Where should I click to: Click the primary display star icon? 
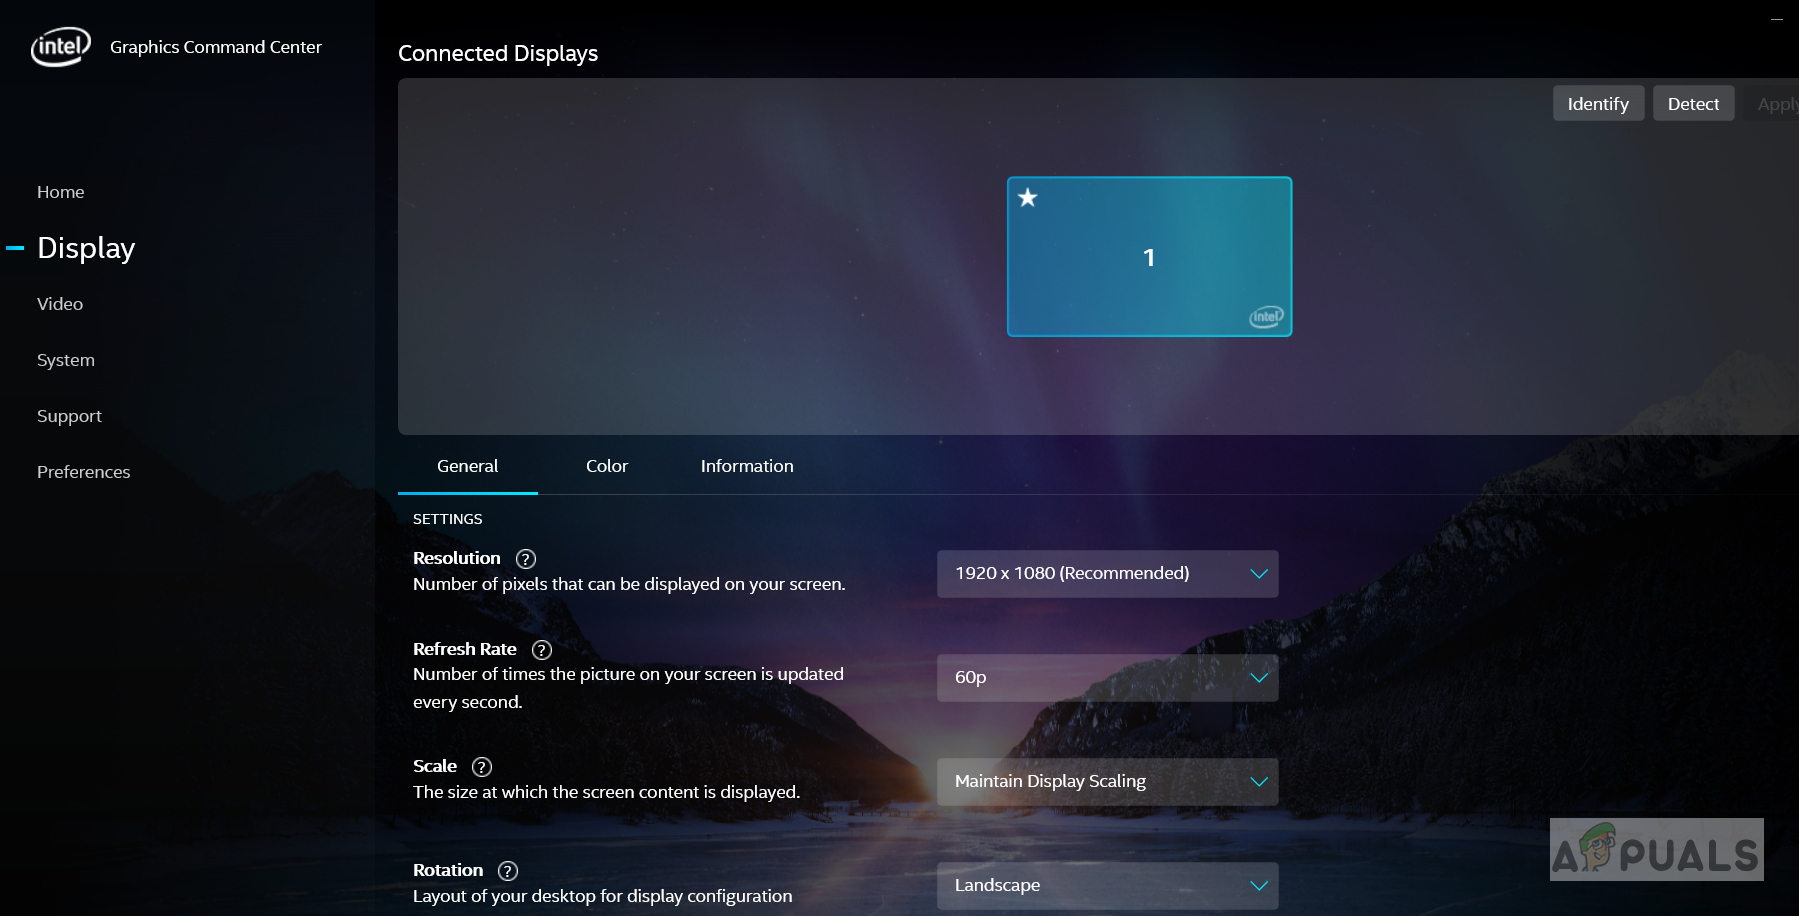[1028, 197]
